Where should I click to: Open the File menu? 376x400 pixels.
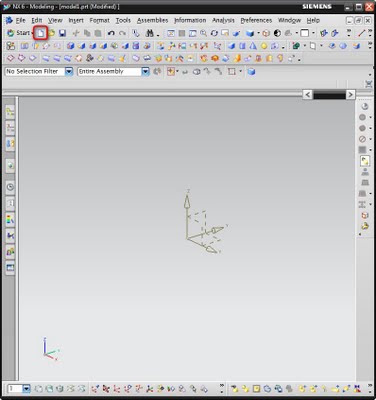tap(21, 21)
